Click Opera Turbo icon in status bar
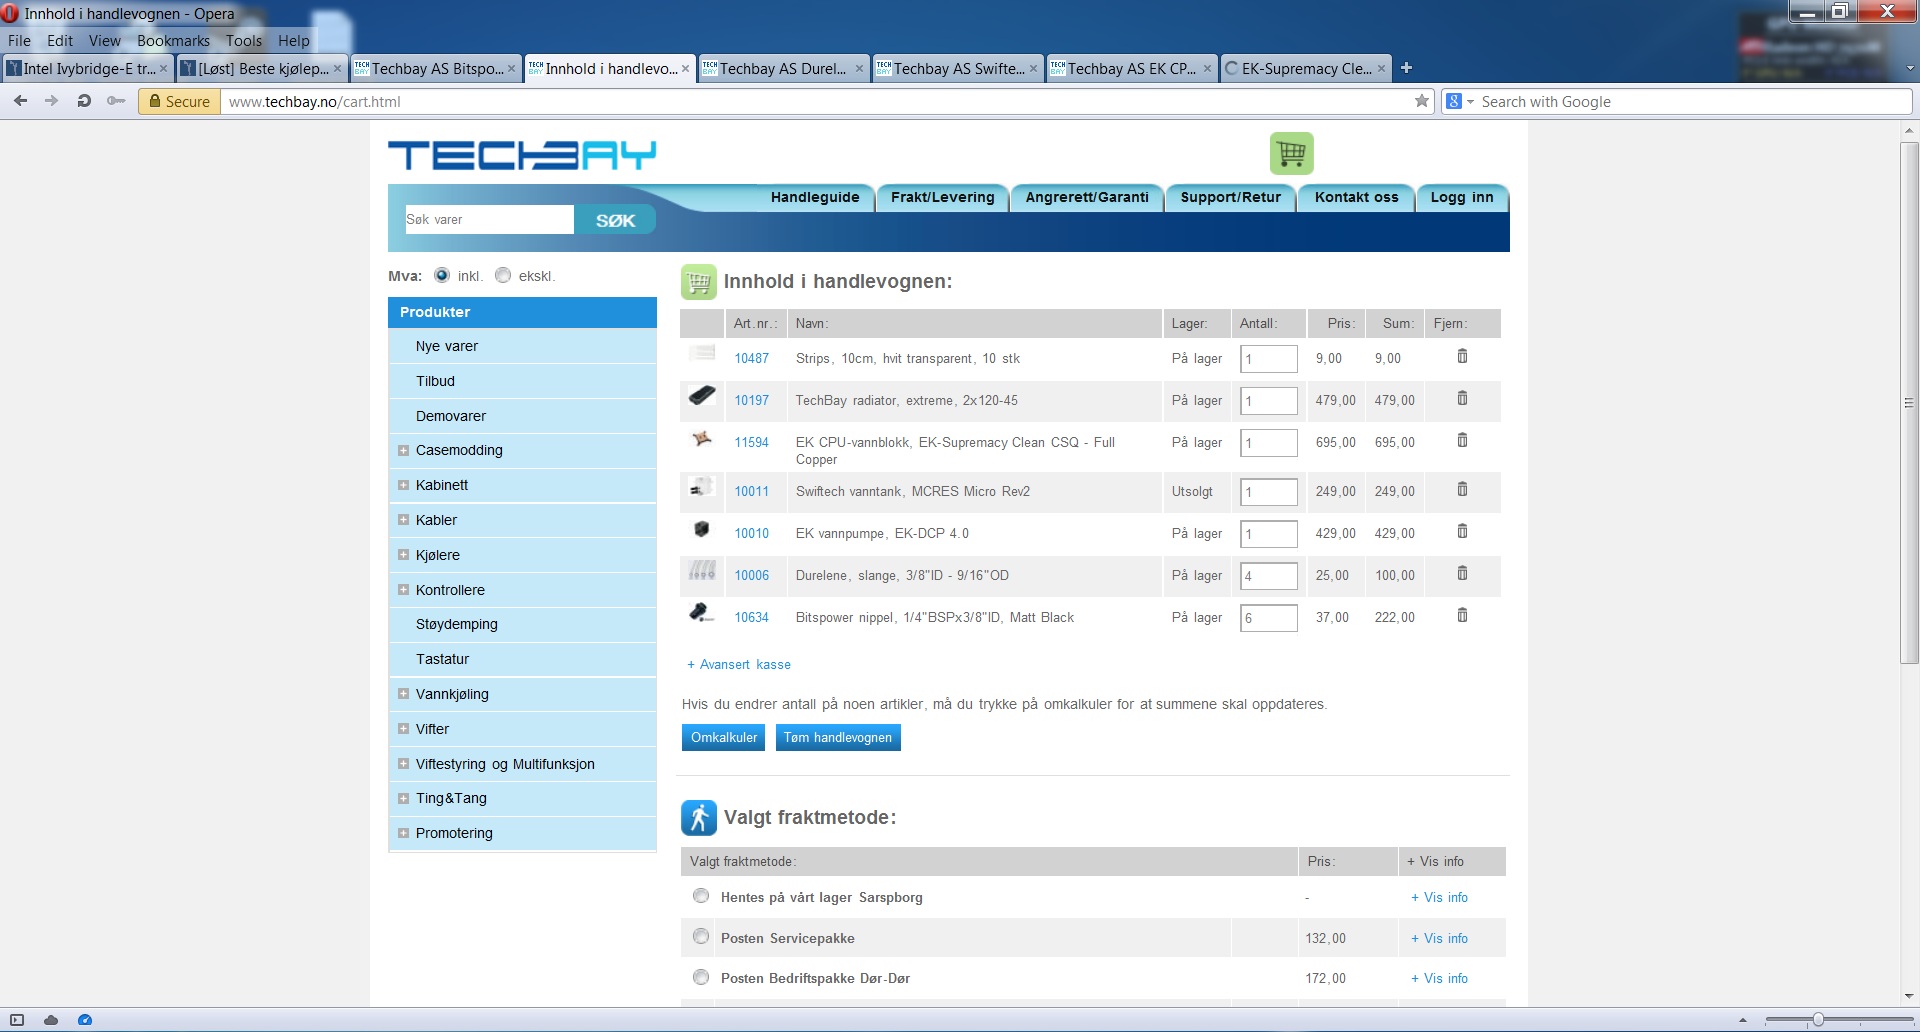The height and width of the screenshot is (1032, 1920). pos(85,1020)
